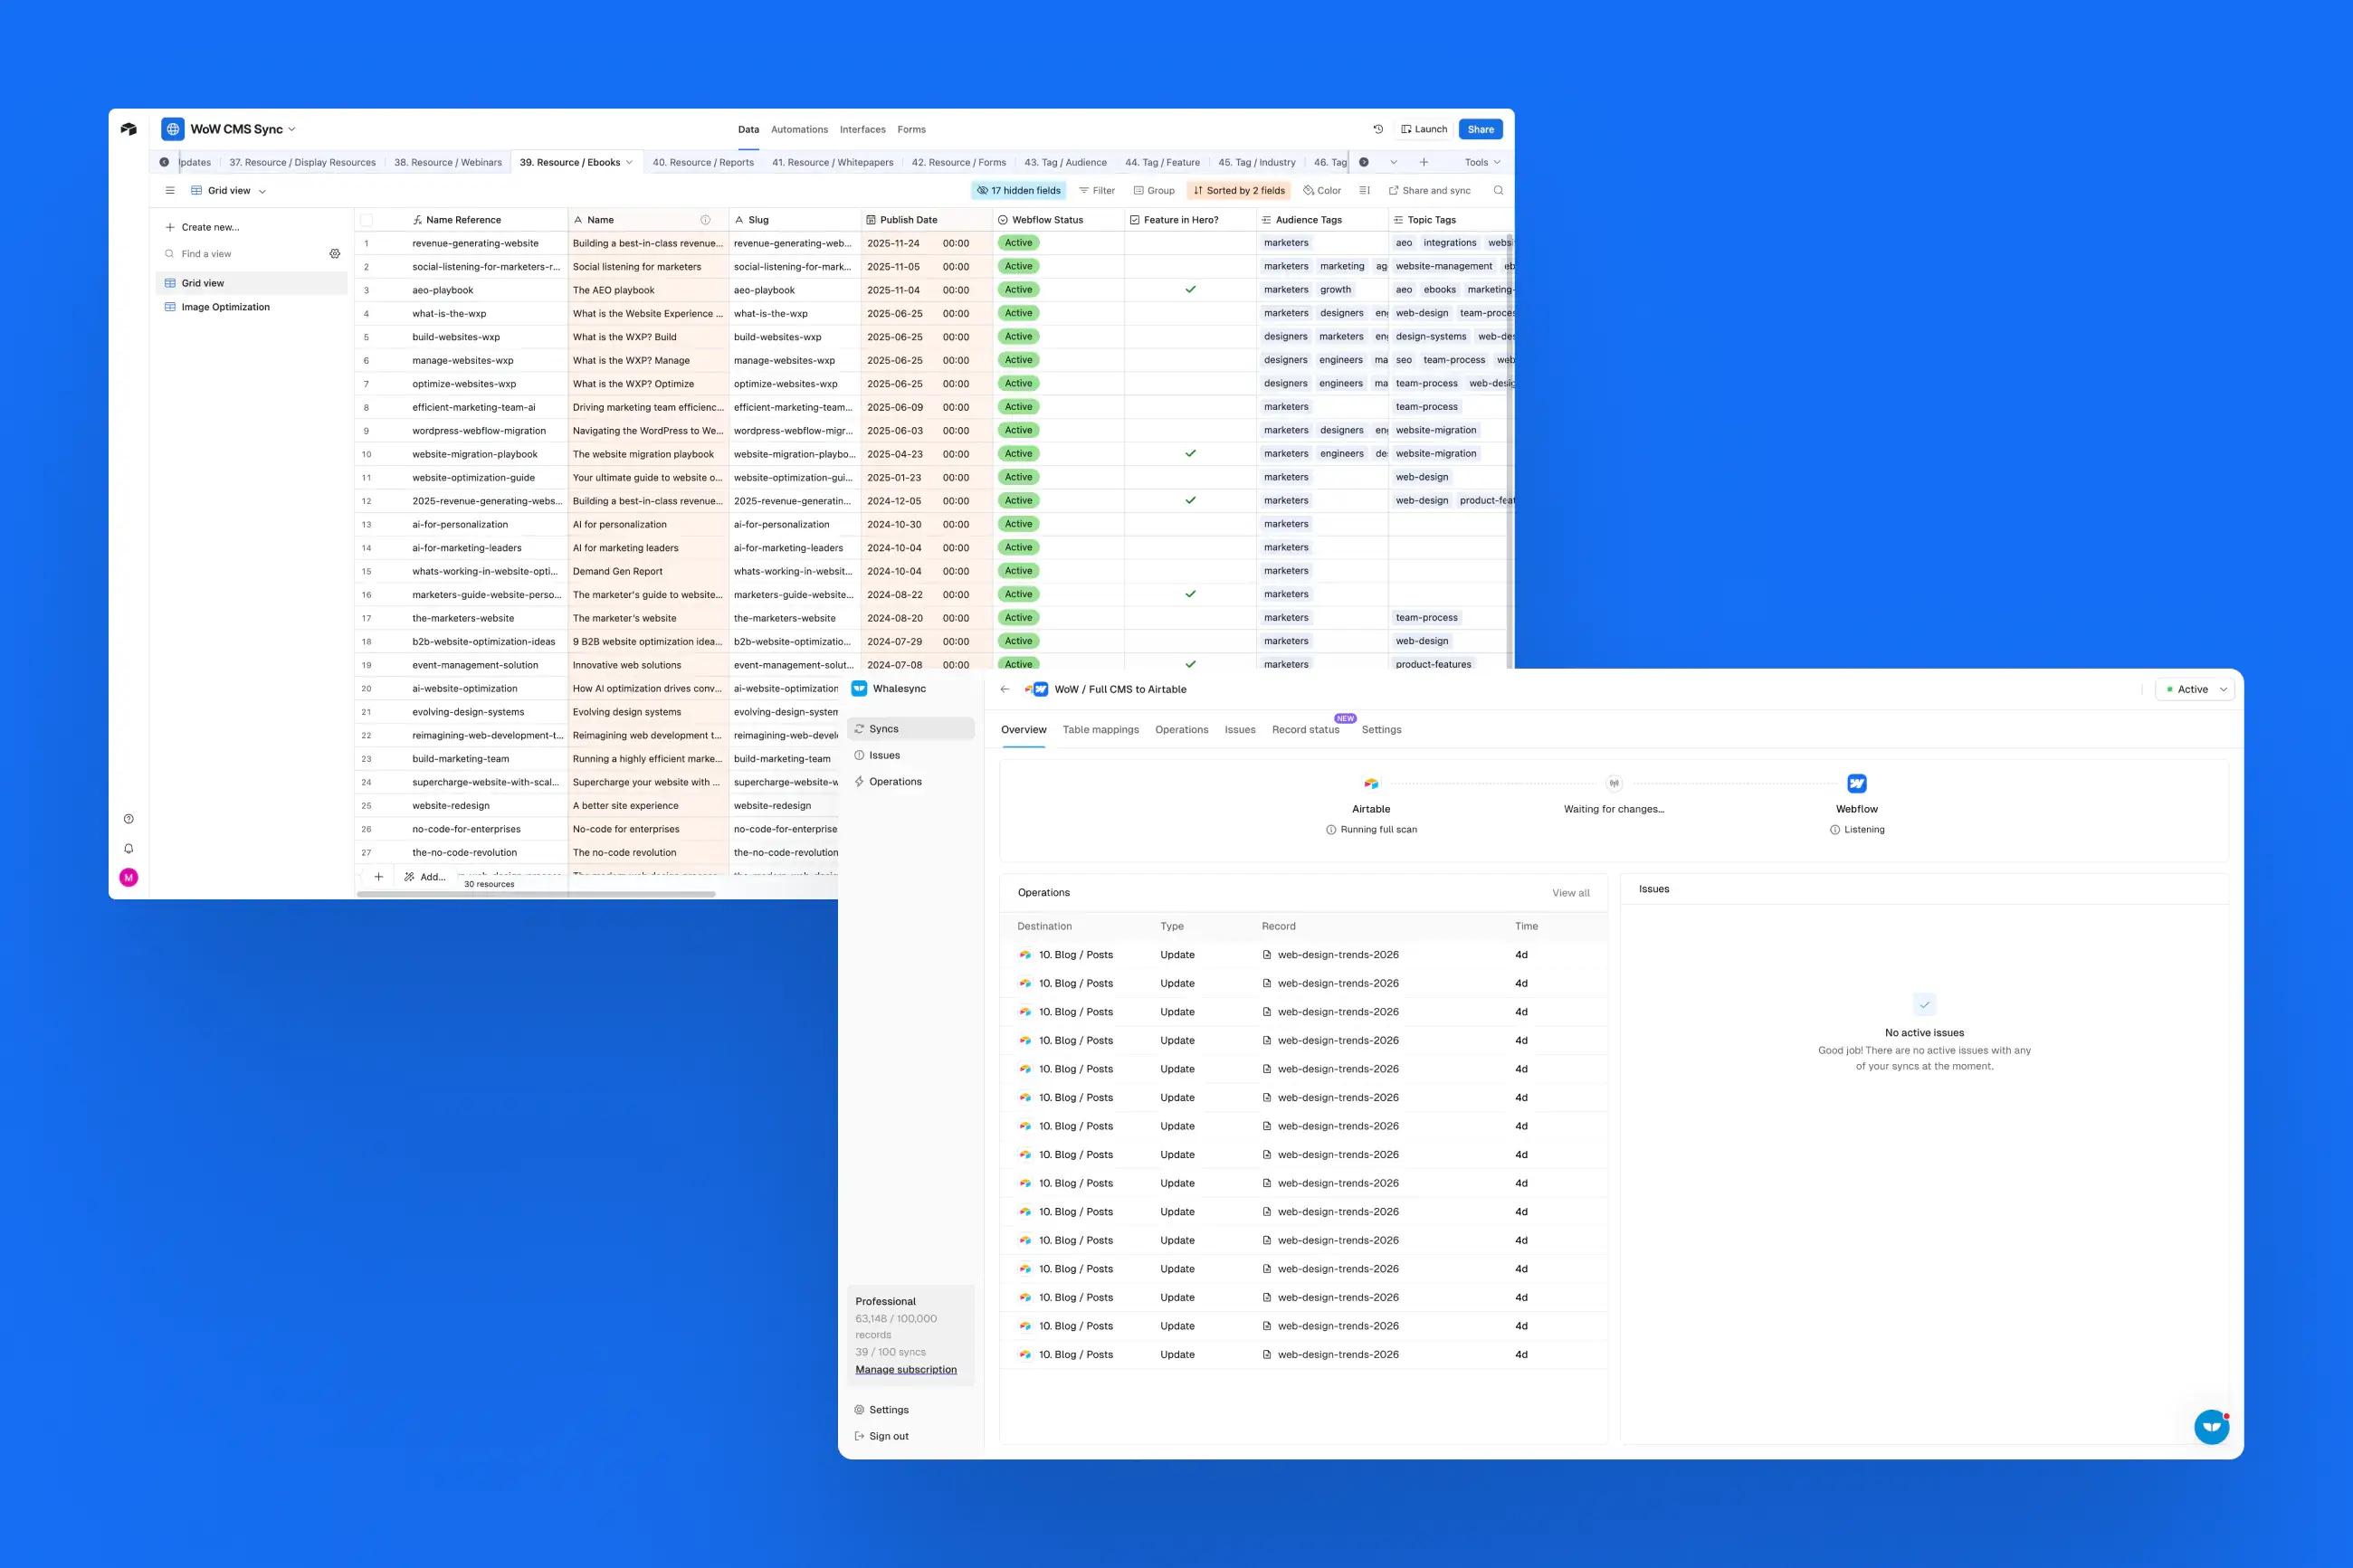2353x1568 pixels.
Task: Click the base history clock icon
Action: tap(1378, 129)
